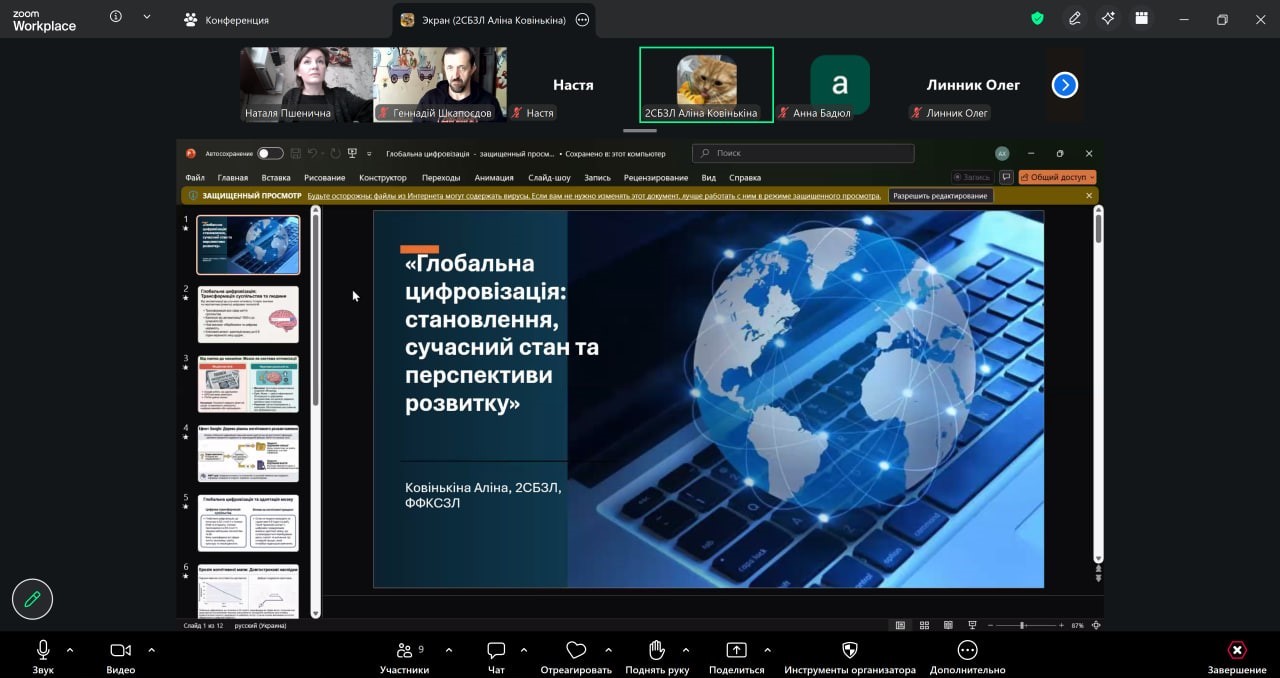The width and height of the screenshot is (1280, 678).
Task: Open the Чат chat panel
Action: pyautogui.click(x=496, y=657)
